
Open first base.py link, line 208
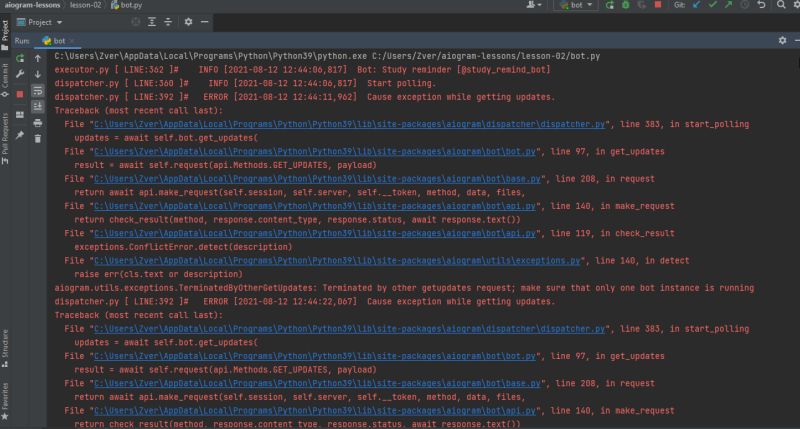pyautogui.click(x=317, y=179)
